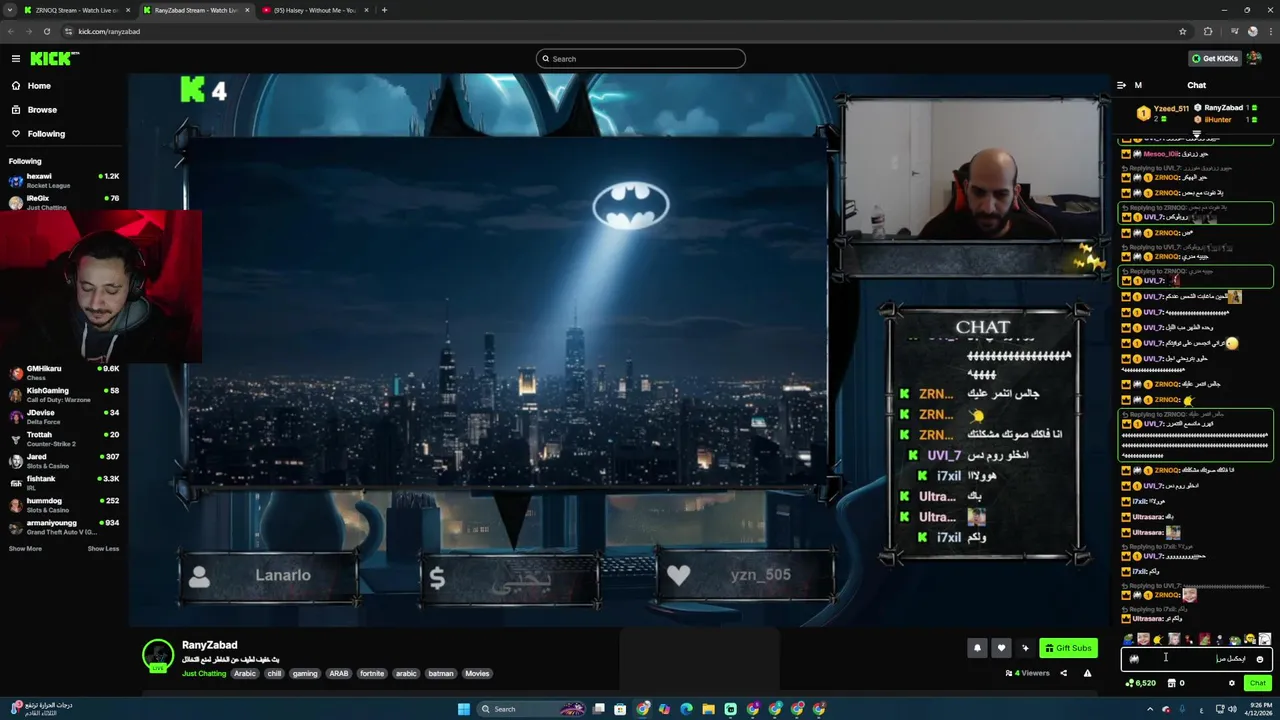The width and height of the screenshot is (1280, 720).
Task: Open KishGaming channel in sidebar
Action: 63,395
